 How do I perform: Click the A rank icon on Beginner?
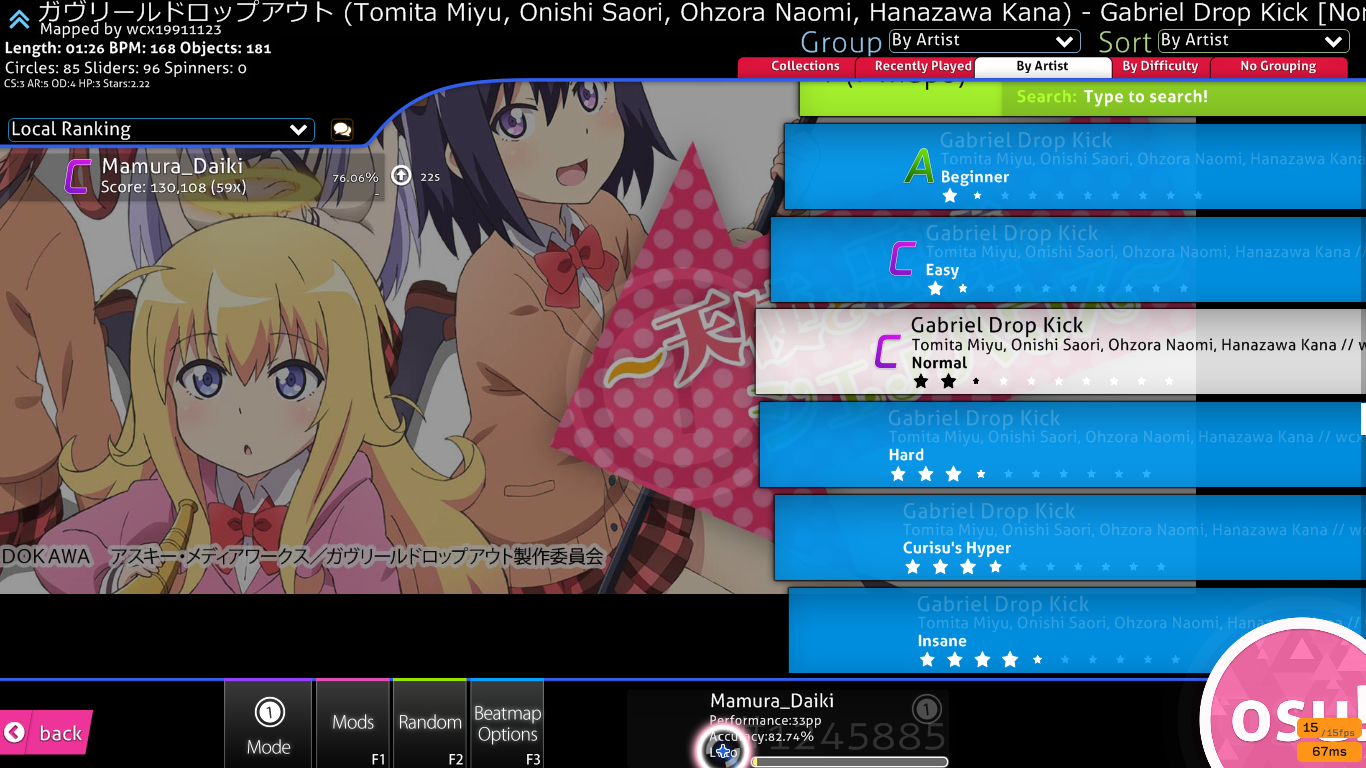click(x=919, y=166)
